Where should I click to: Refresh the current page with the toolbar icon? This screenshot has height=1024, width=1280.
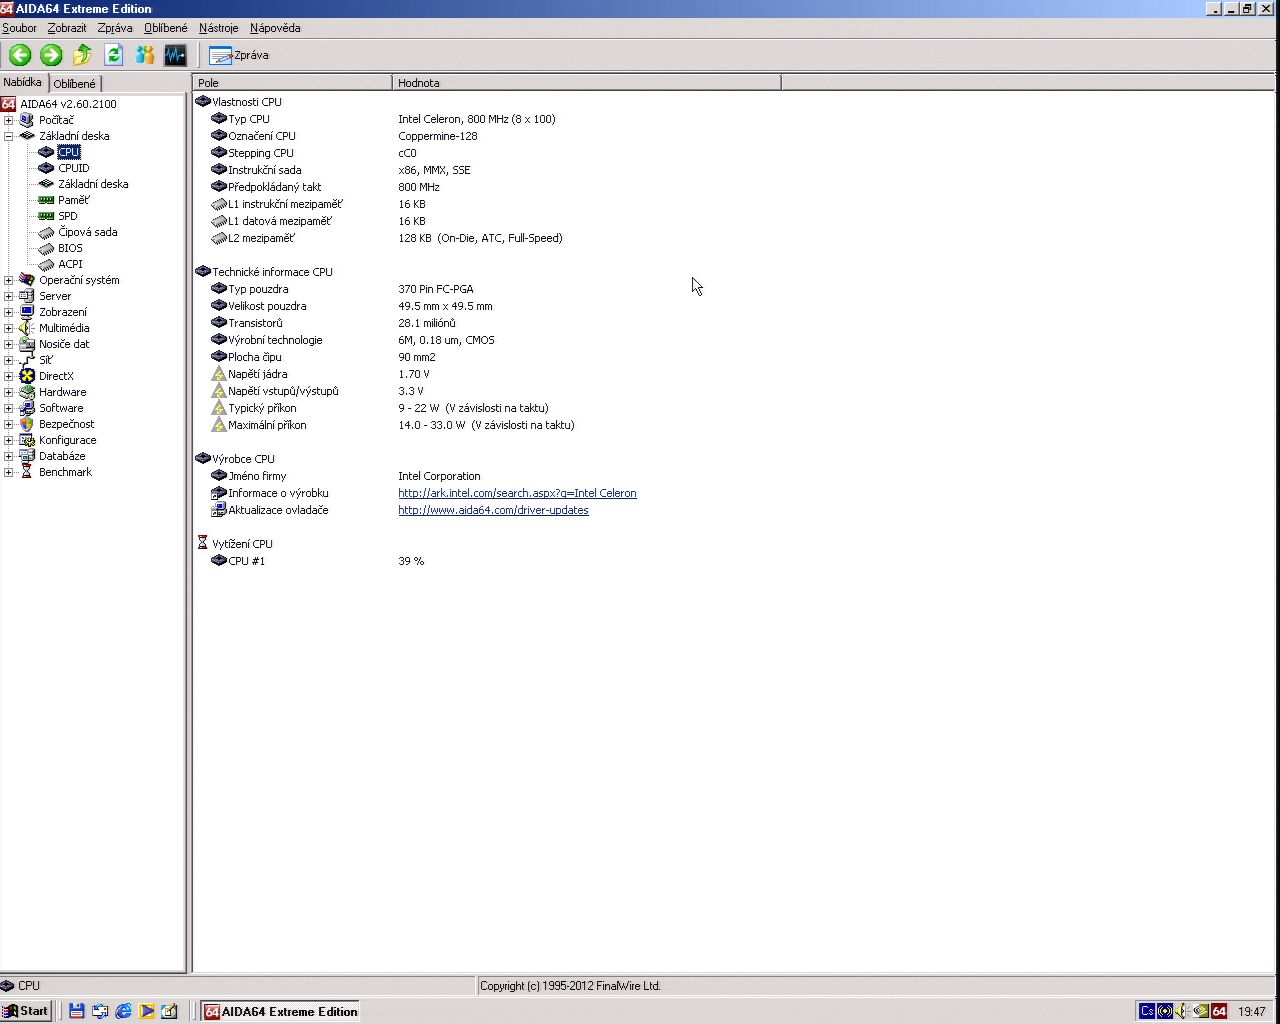[113, 55]
